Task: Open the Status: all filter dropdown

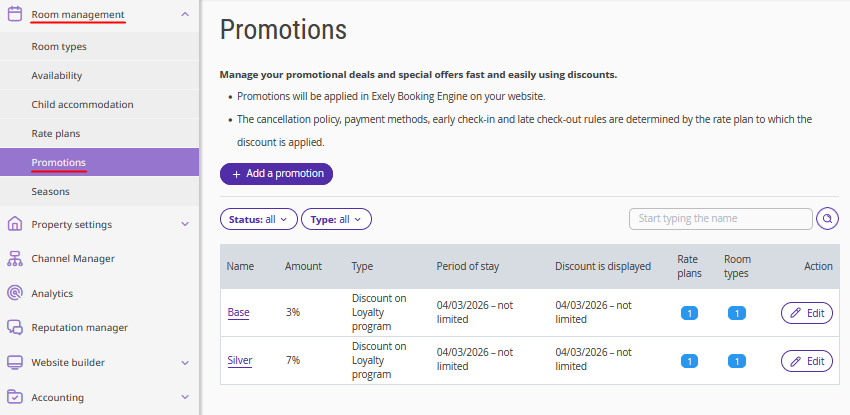Action: (x=258, y=219)
